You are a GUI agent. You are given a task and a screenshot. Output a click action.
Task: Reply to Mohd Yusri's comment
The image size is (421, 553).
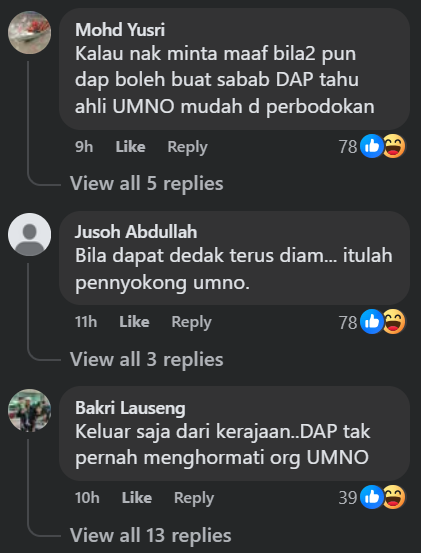coord(187,147)
